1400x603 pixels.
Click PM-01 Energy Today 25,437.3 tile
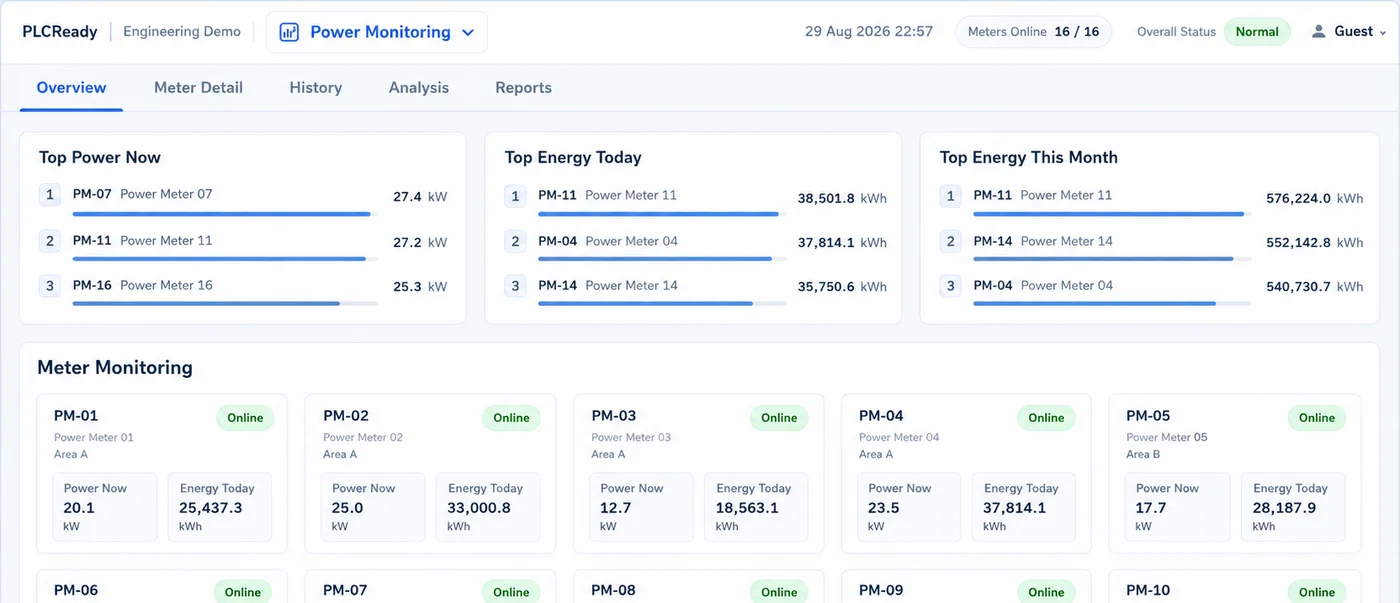click(x=220, y=507)
